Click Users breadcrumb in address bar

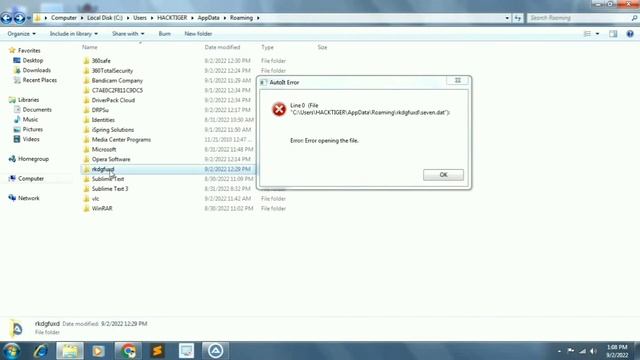(x=140, y=18)
